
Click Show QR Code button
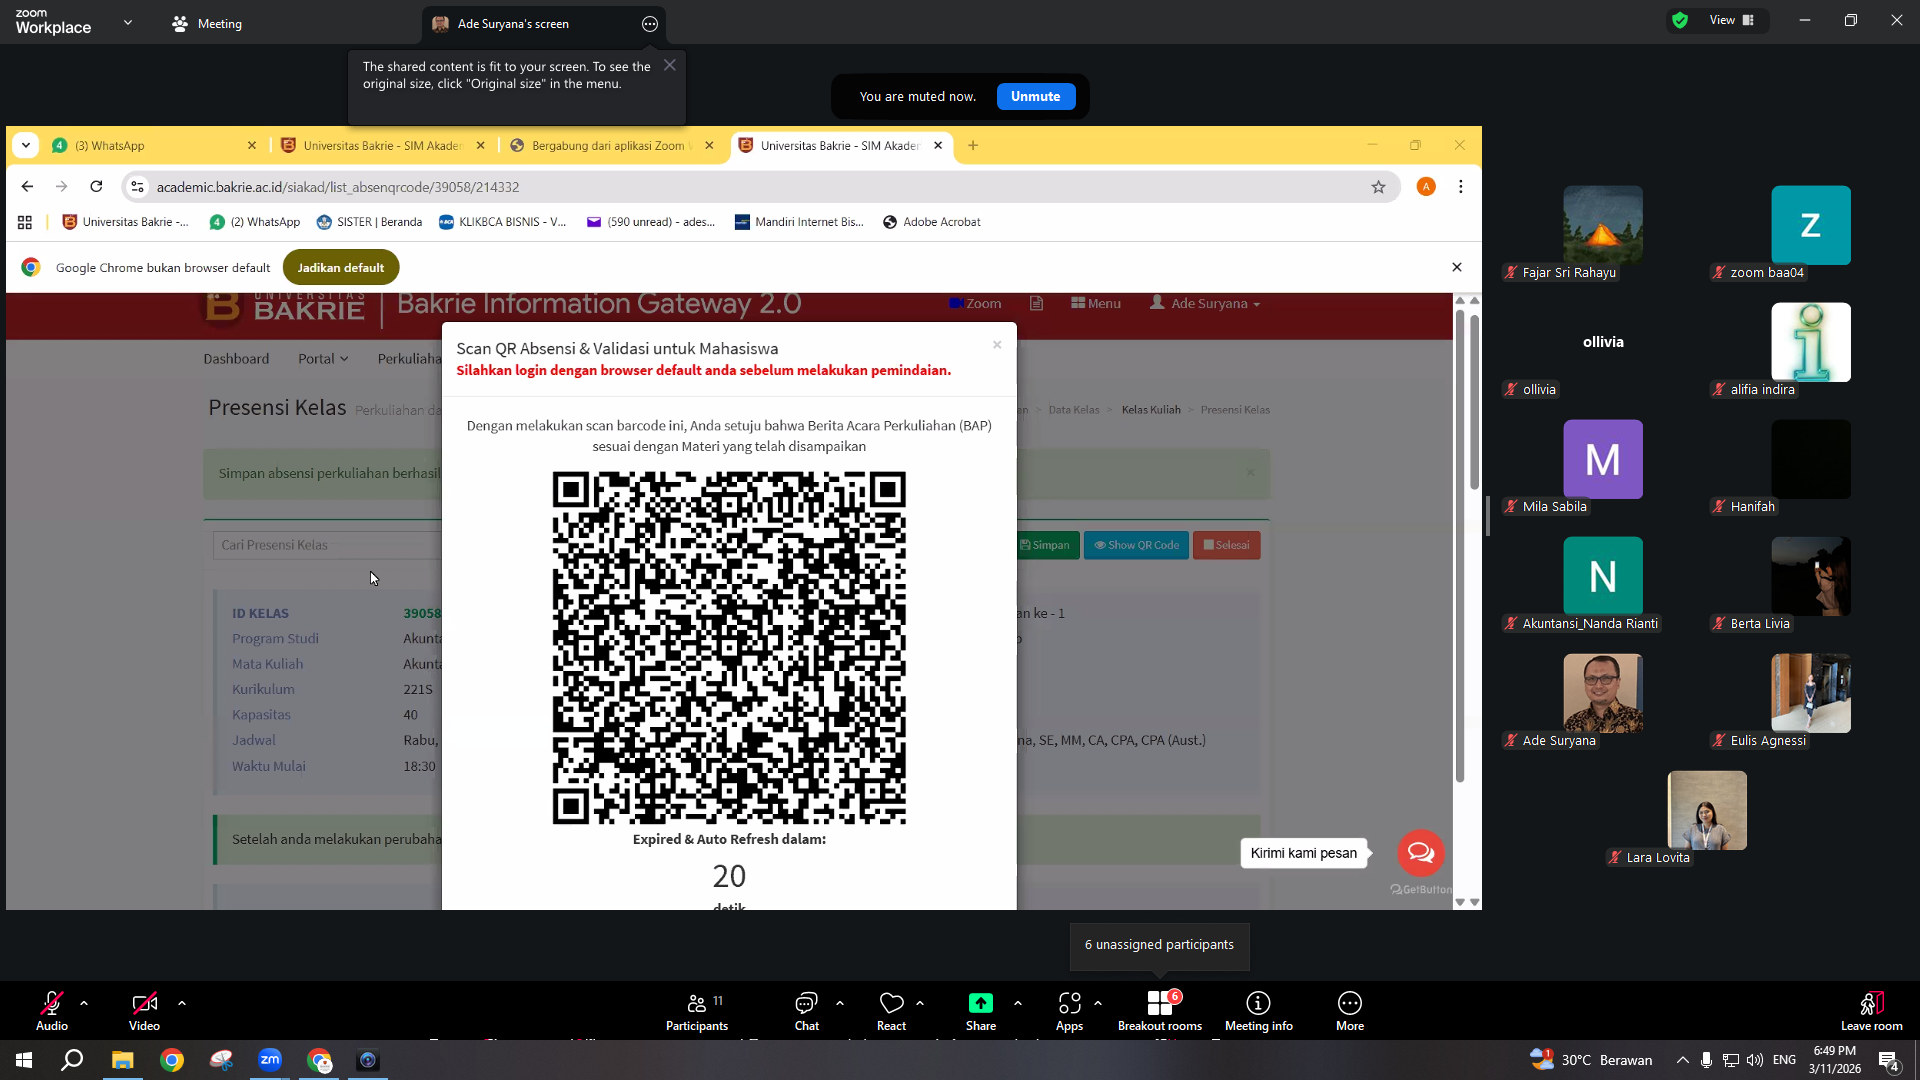(x=1136, y=545)
